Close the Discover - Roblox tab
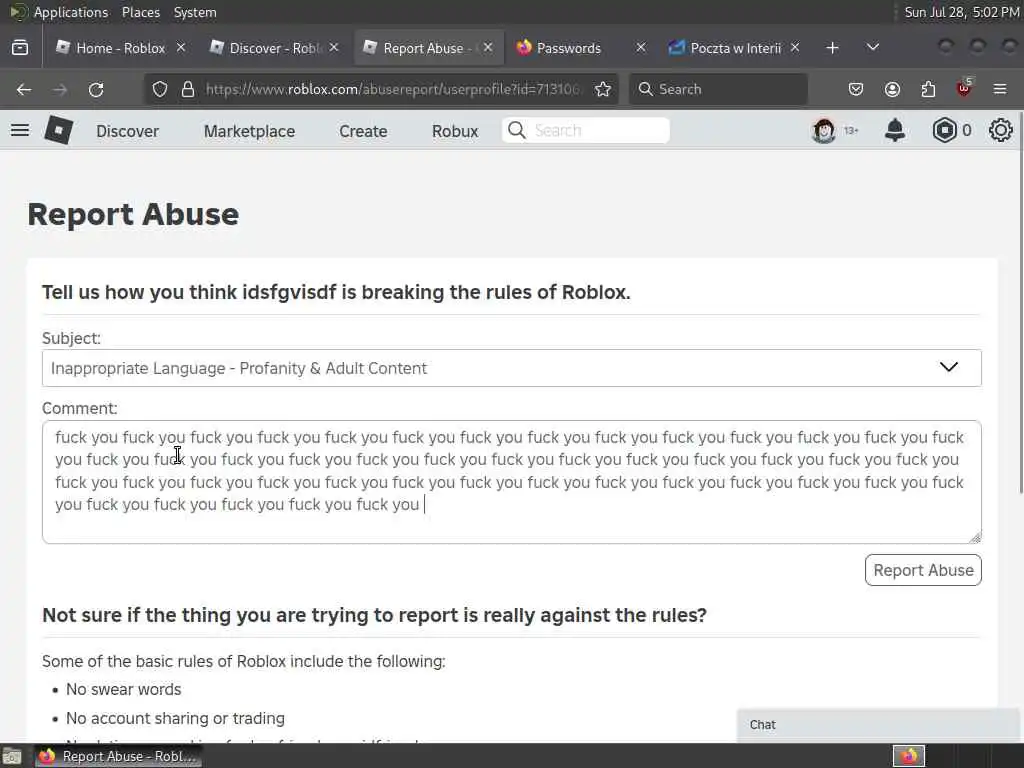Viewport: 1024px width, 768px height. (334, 48)
